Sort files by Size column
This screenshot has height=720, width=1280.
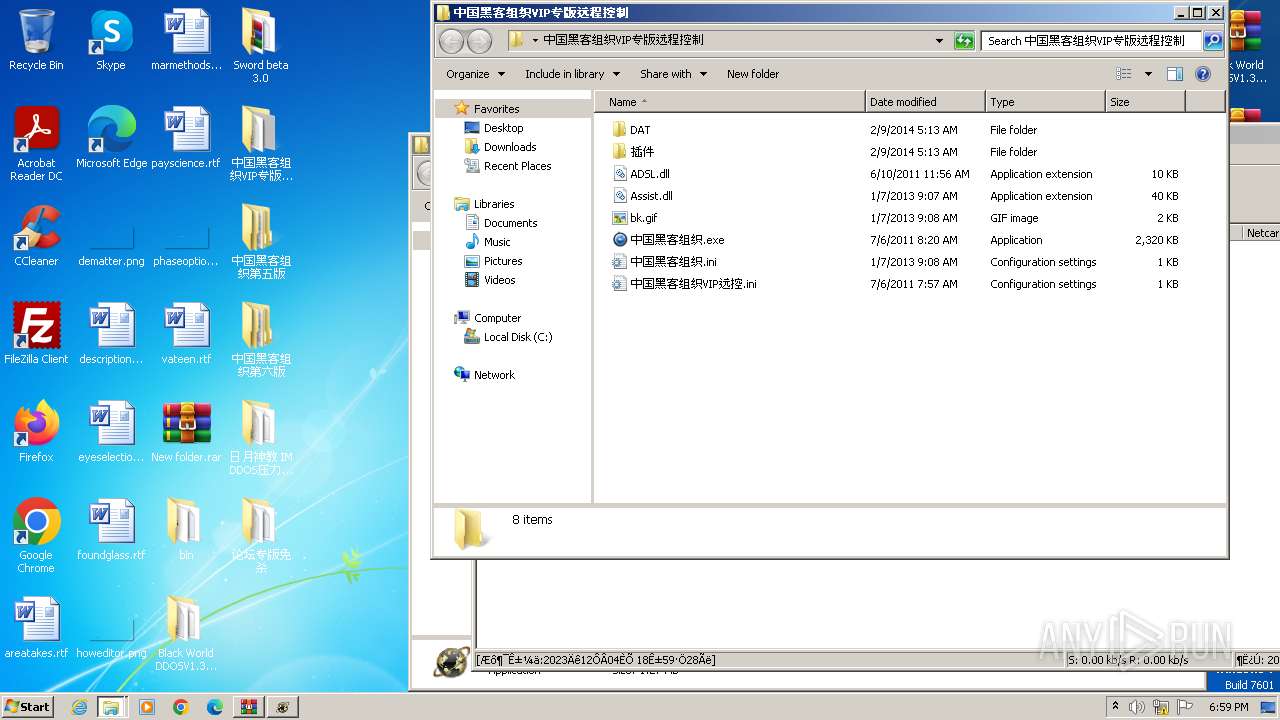(1145, 102)
